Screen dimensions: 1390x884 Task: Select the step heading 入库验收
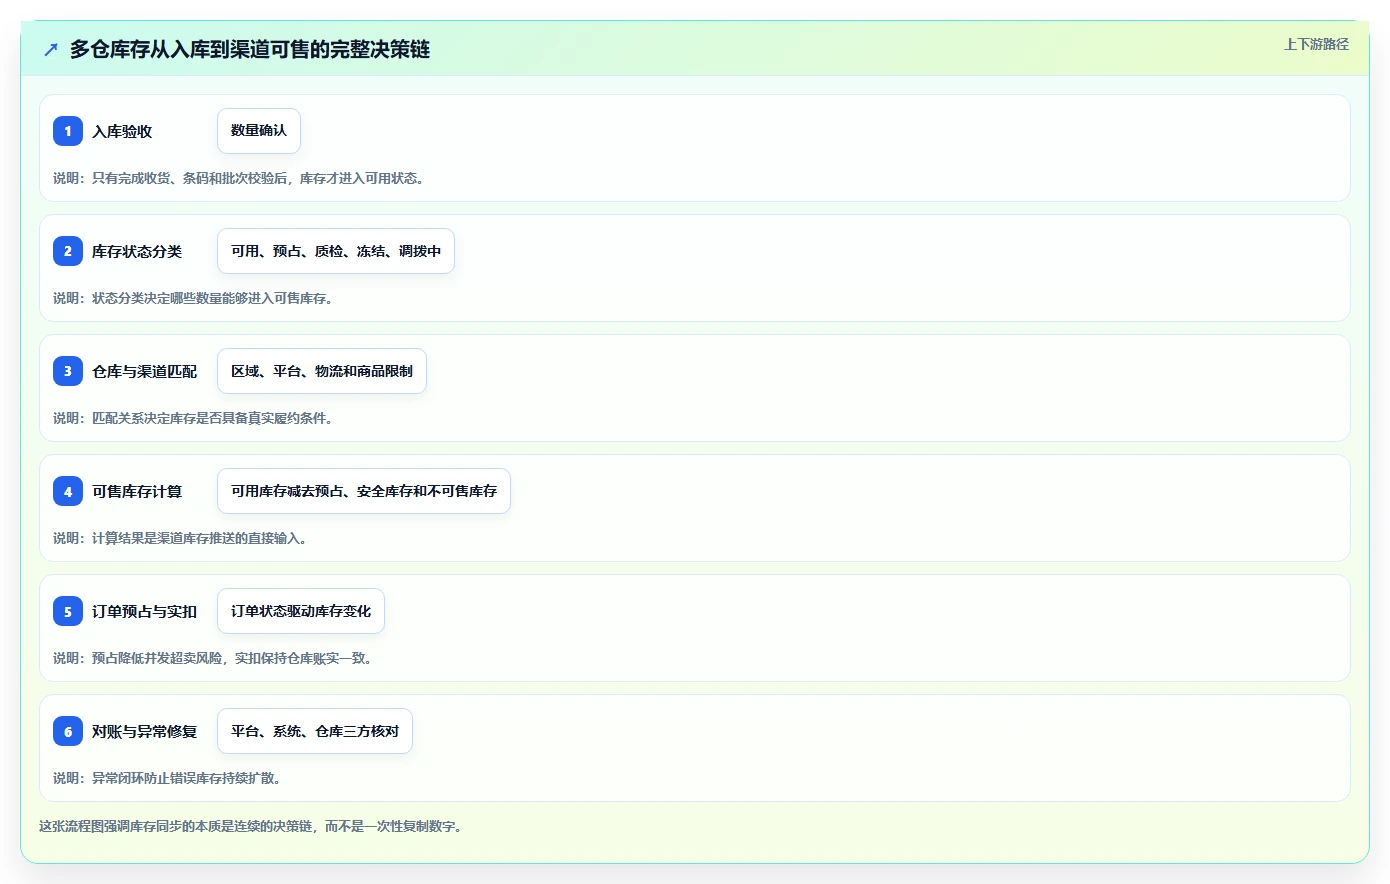122,131
